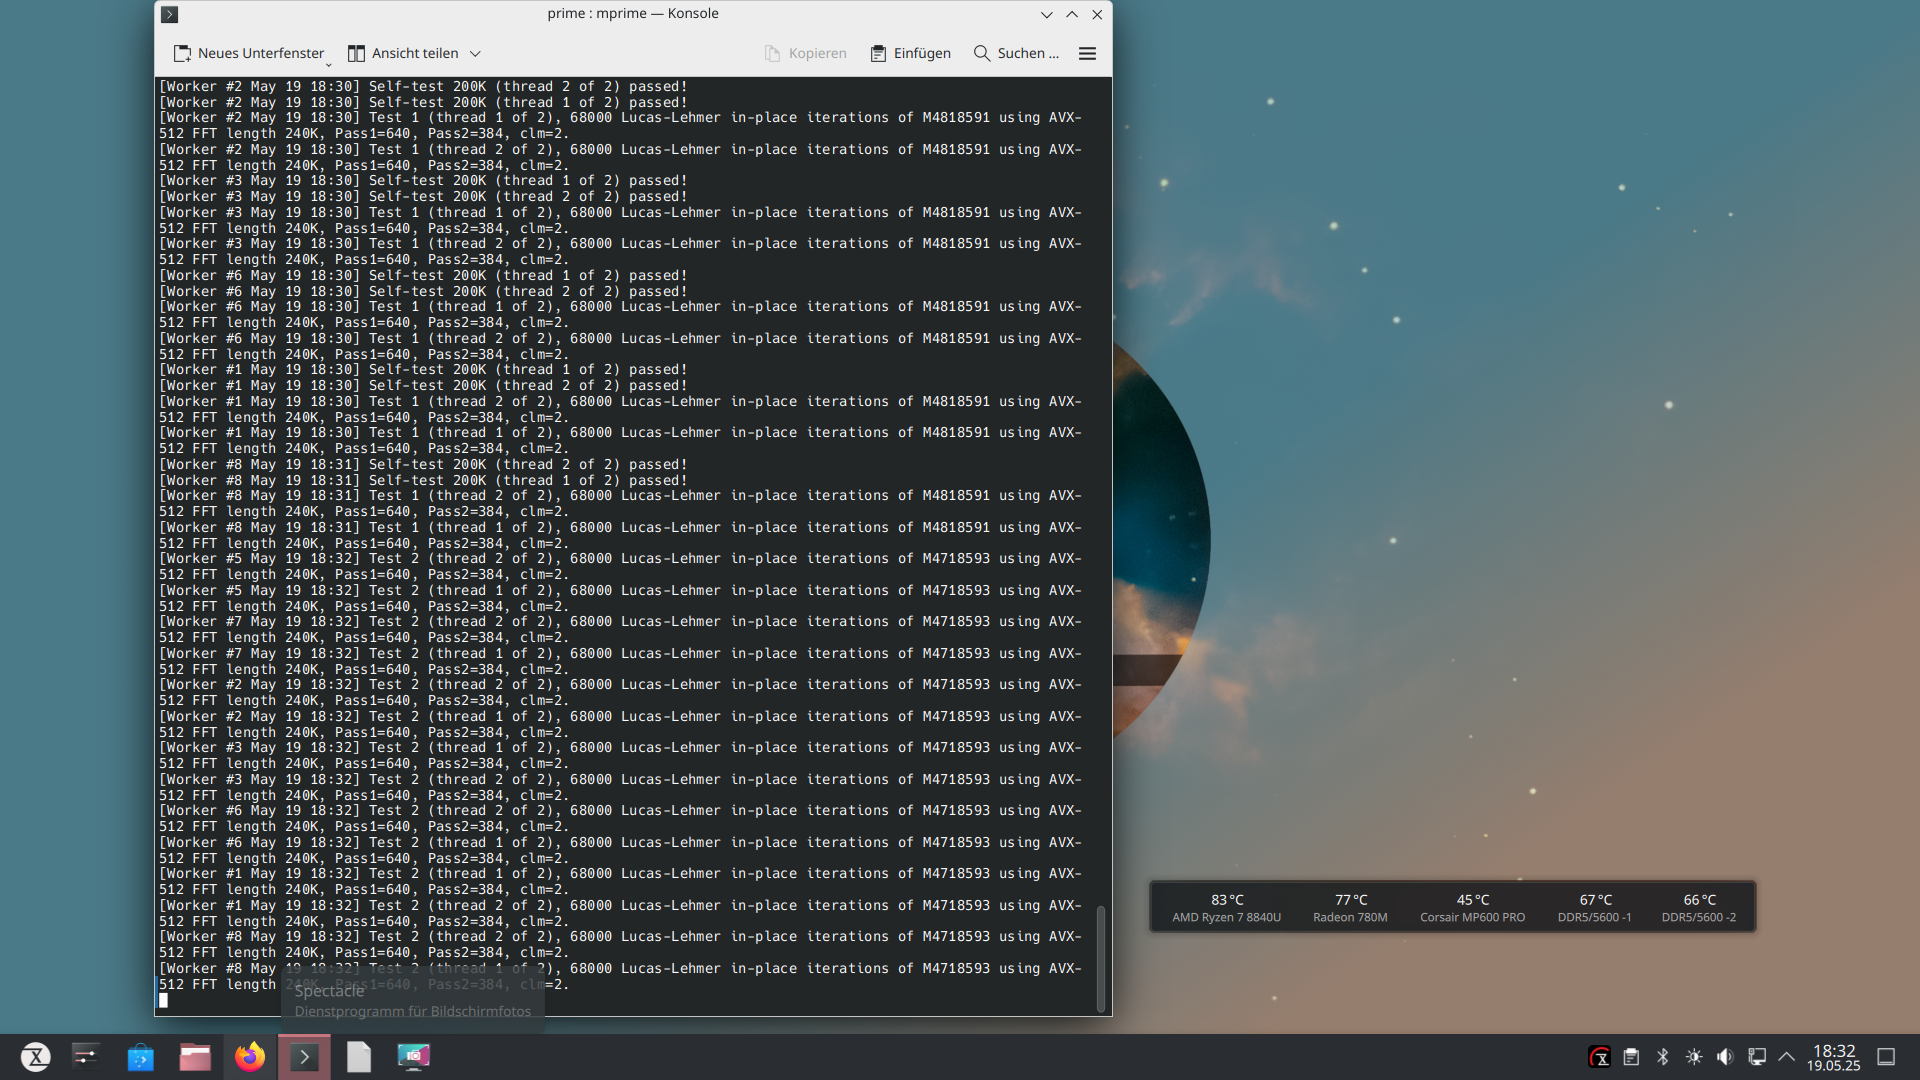Open the Ansicht teilen split view button
This screenshot has height=1080, width=1920.
(403, 54)
